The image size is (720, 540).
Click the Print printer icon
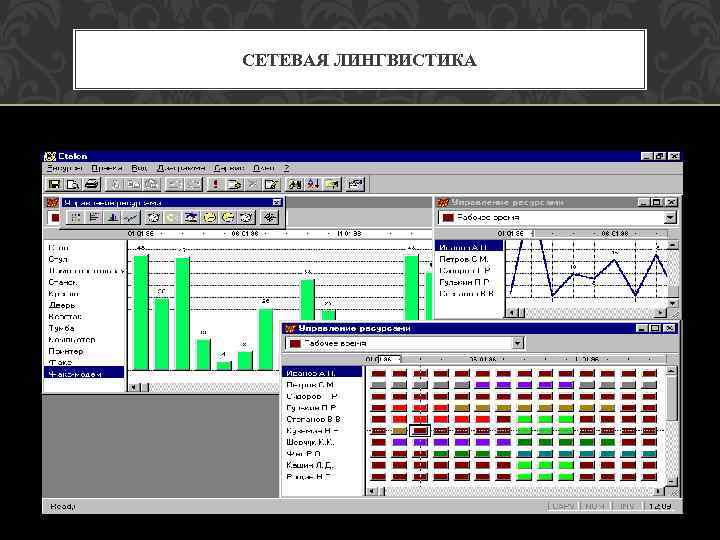(x=92, y=185)
